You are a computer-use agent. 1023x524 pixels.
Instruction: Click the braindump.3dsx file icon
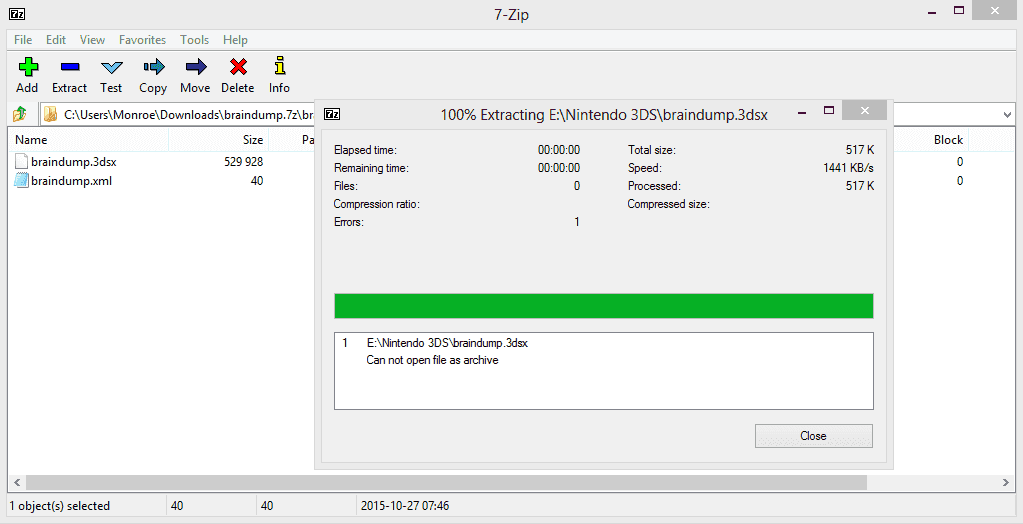click(x=21, y=161)
